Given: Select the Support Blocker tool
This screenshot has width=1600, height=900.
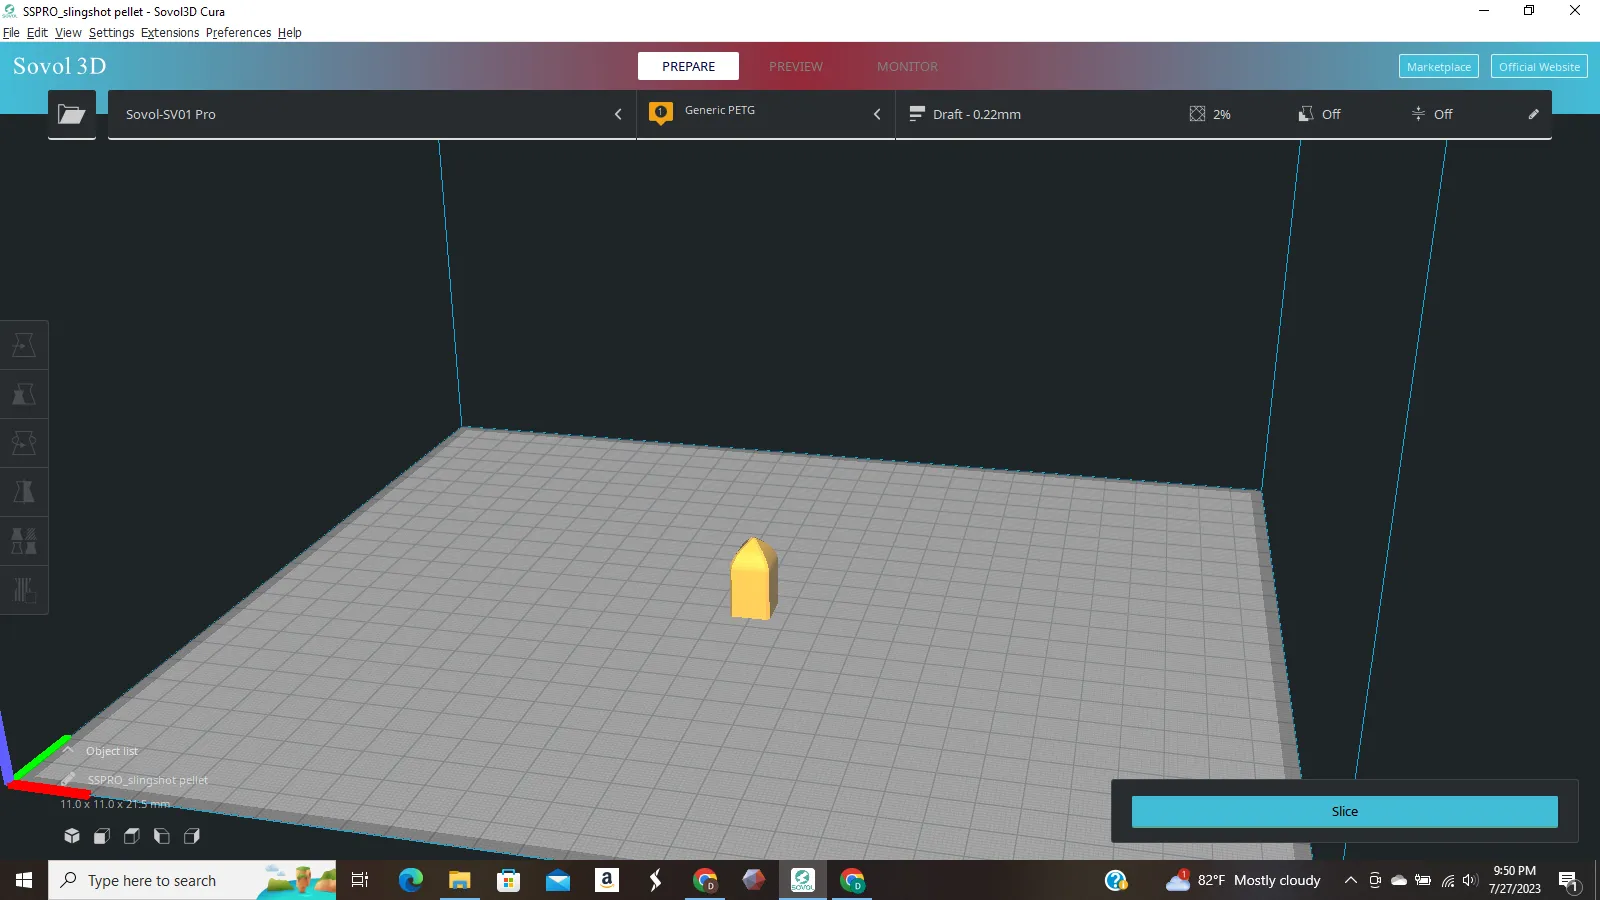Looking at the screenshot, I should tap(24, 590).
